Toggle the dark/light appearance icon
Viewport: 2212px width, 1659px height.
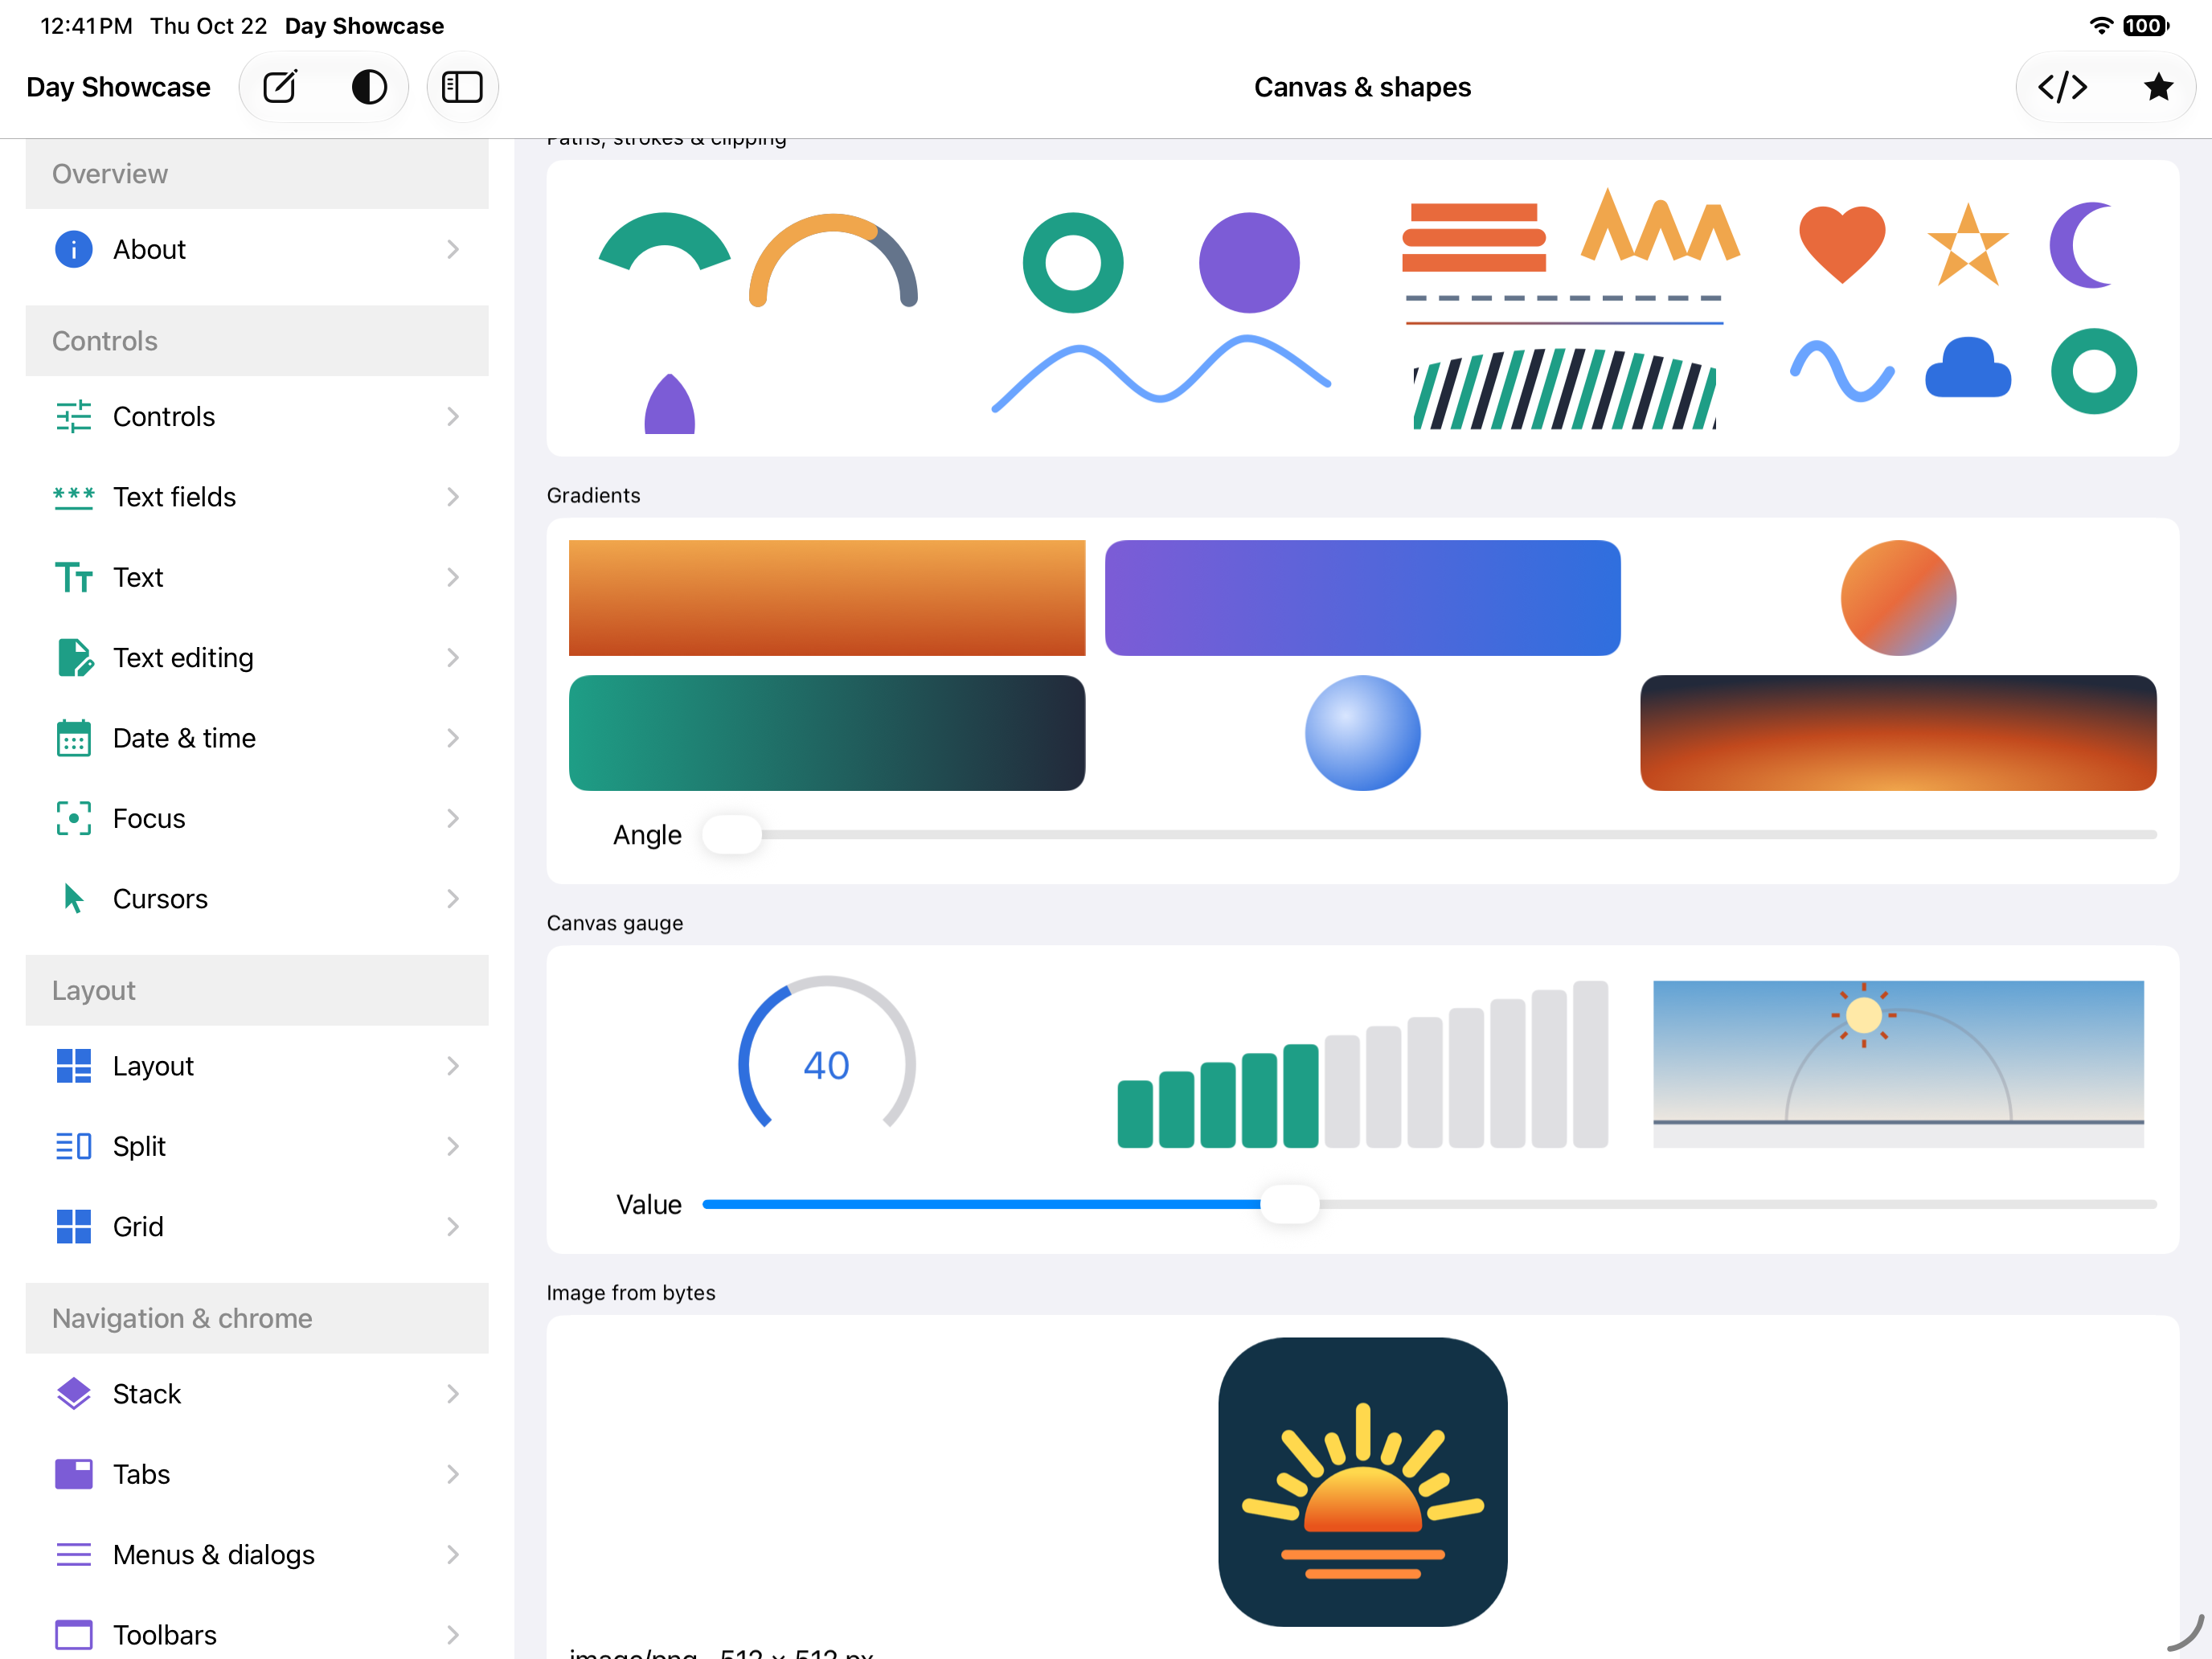point(369,87)
